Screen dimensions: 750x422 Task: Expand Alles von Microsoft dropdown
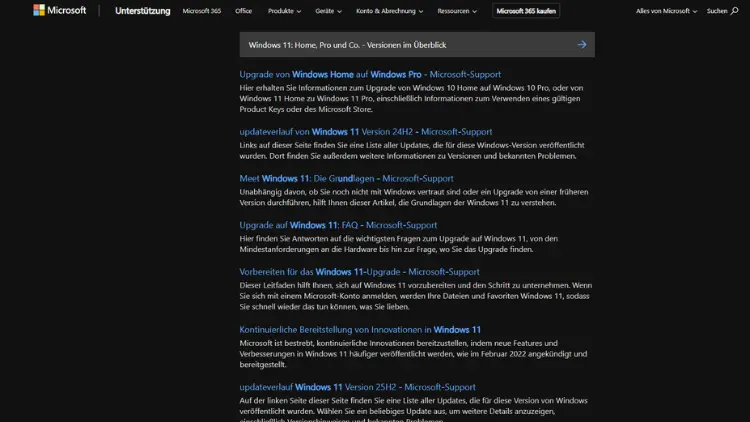coord(666,11)
